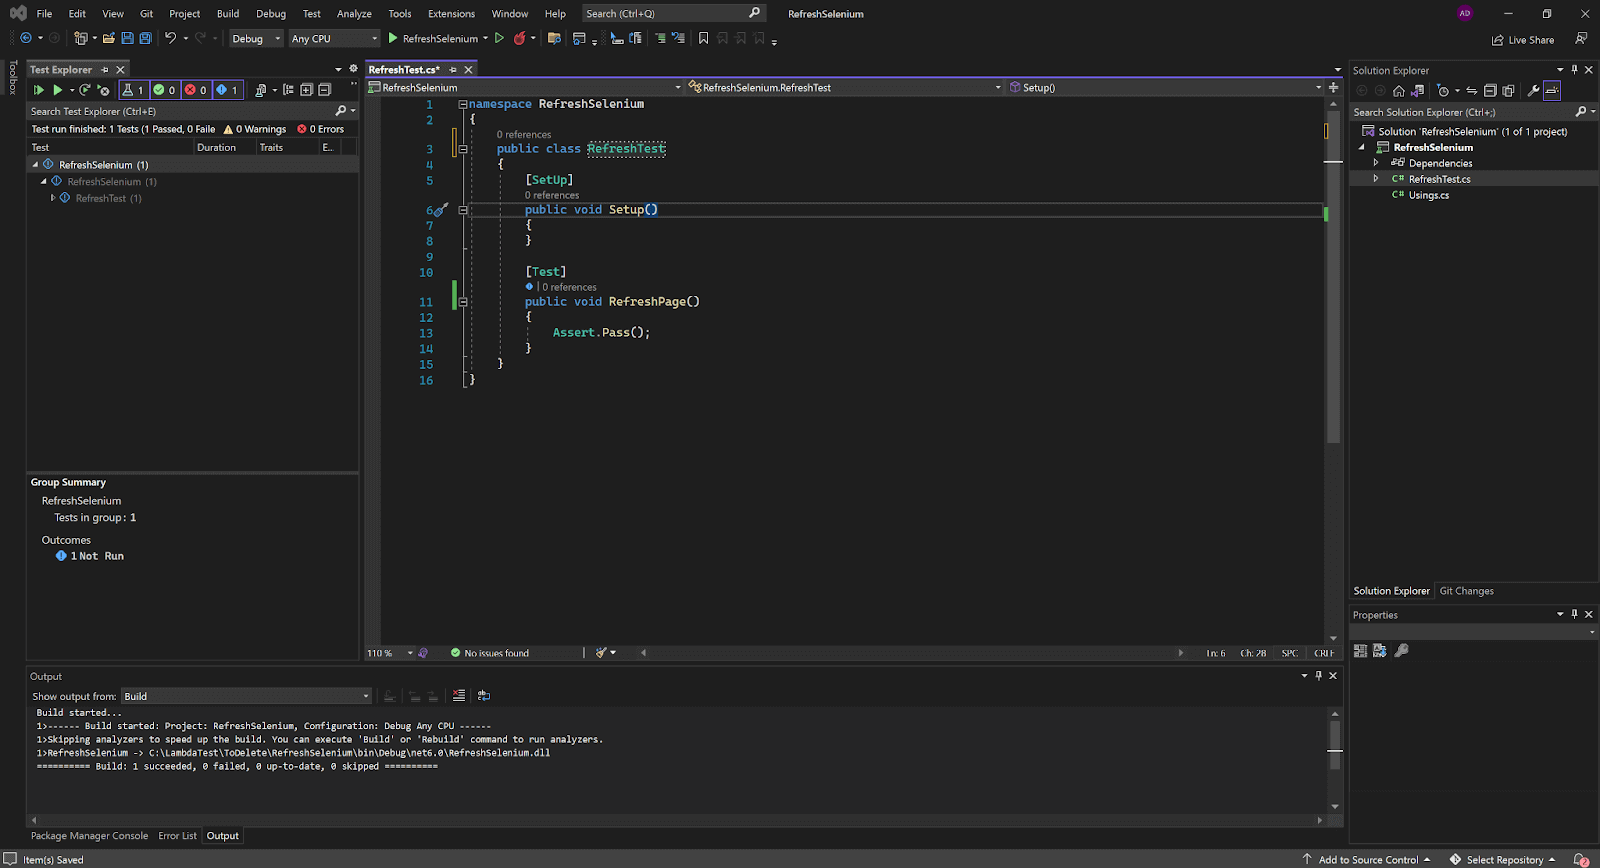Click the editor vertical scrollbar

(1333, 300)
